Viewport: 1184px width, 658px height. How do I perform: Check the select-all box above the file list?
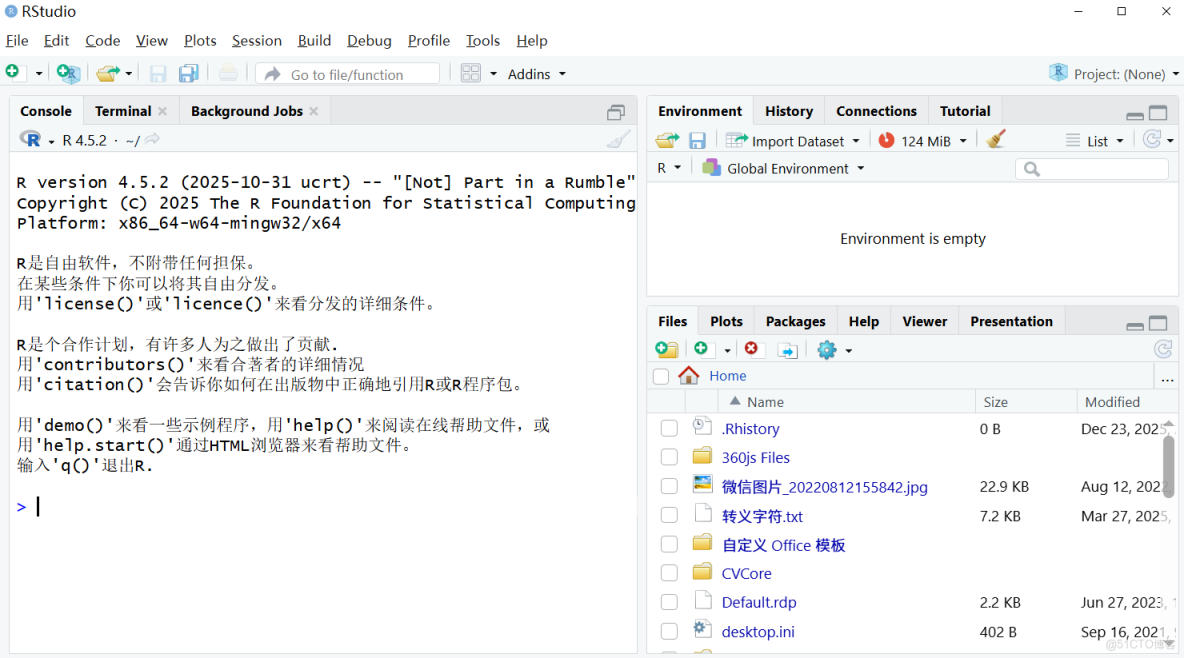click(661, 376)
